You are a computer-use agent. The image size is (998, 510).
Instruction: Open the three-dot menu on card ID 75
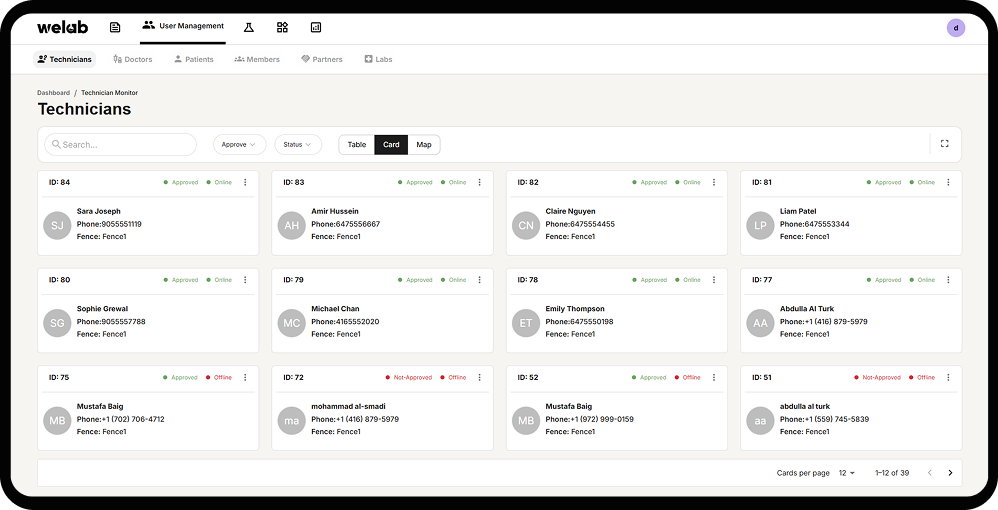(x=245, y=377)
